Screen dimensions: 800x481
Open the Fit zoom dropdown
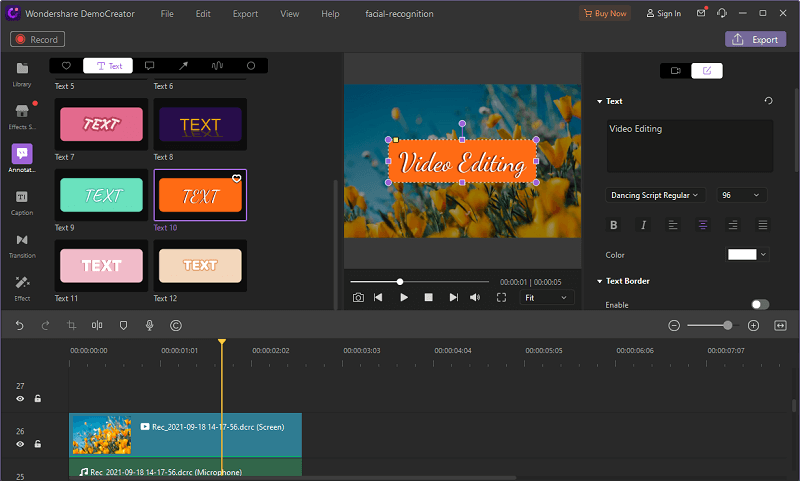point(547,297)
